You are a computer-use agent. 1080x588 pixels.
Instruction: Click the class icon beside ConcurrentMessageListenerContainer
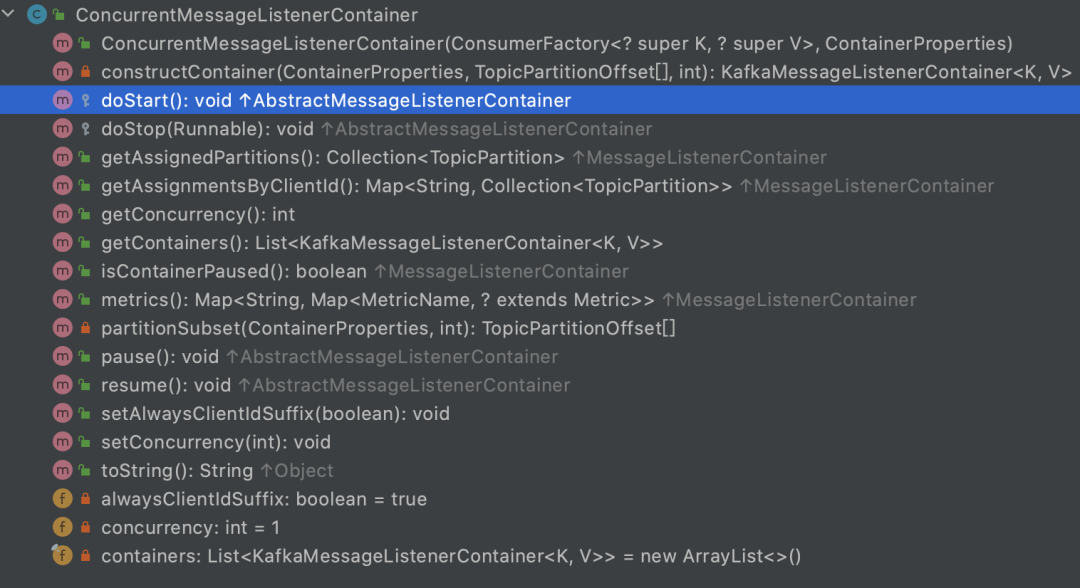(x=38, y=15)
